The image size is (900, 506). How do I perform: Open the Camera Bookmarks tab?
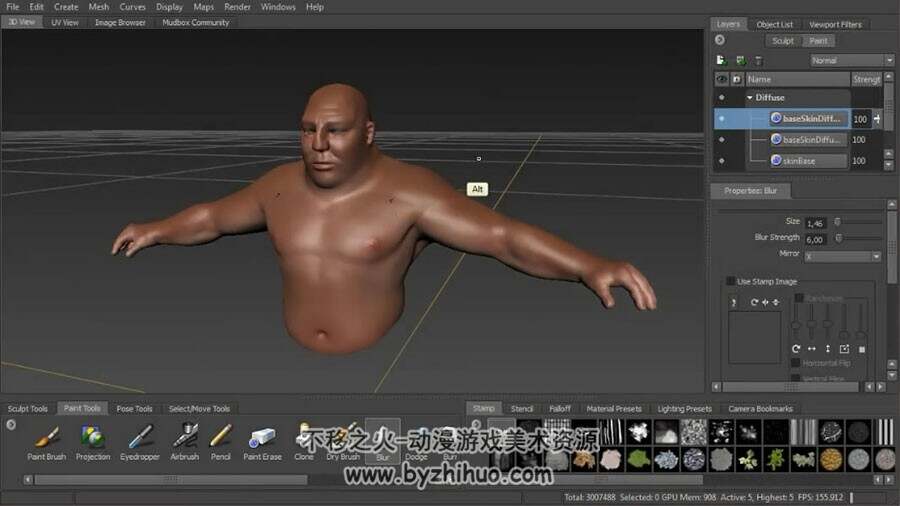point(760,408)
